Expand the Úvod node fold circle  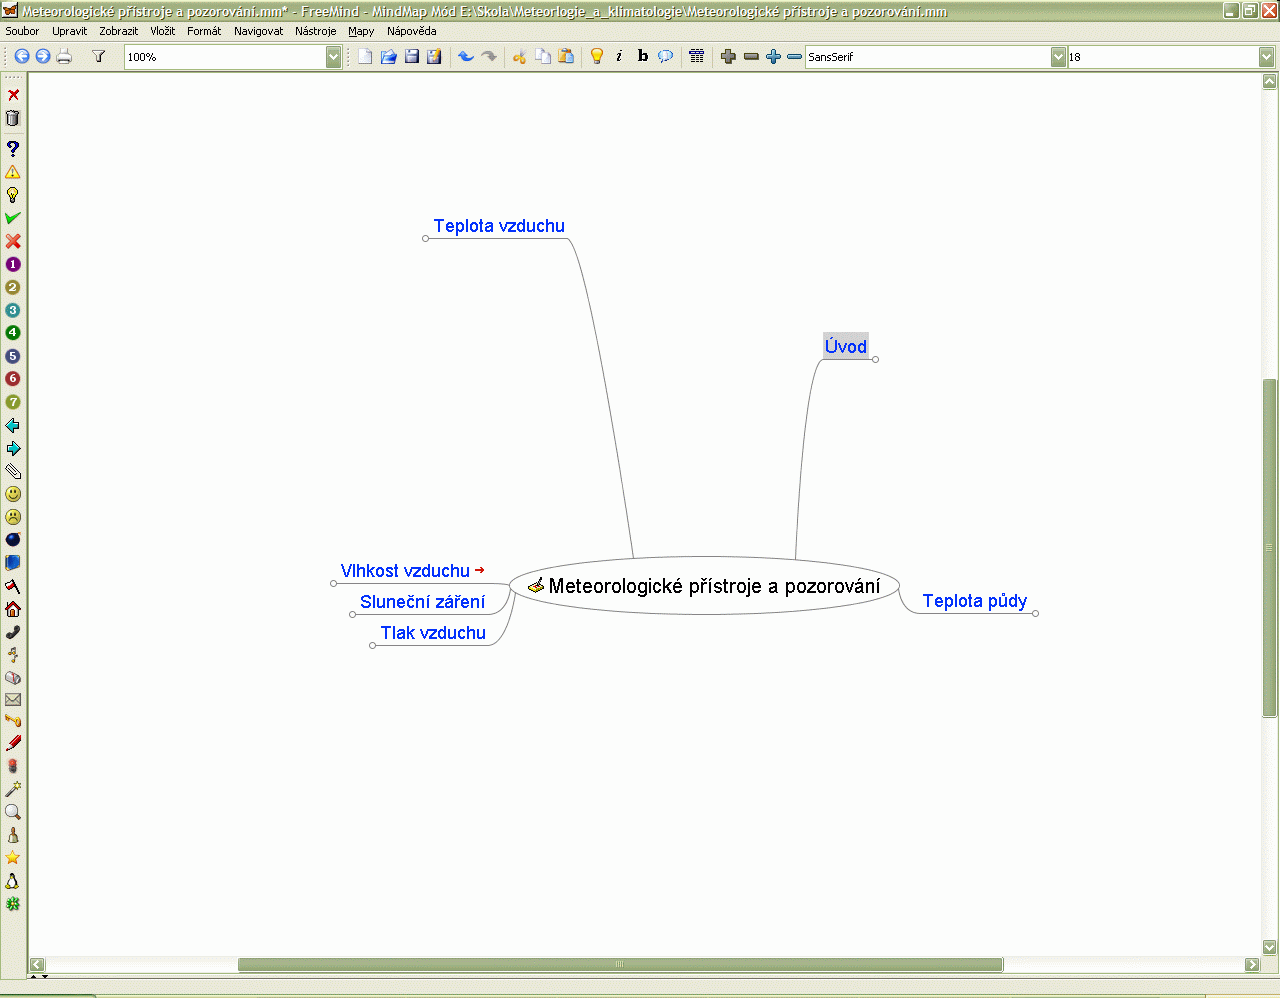tap(875, 359)
